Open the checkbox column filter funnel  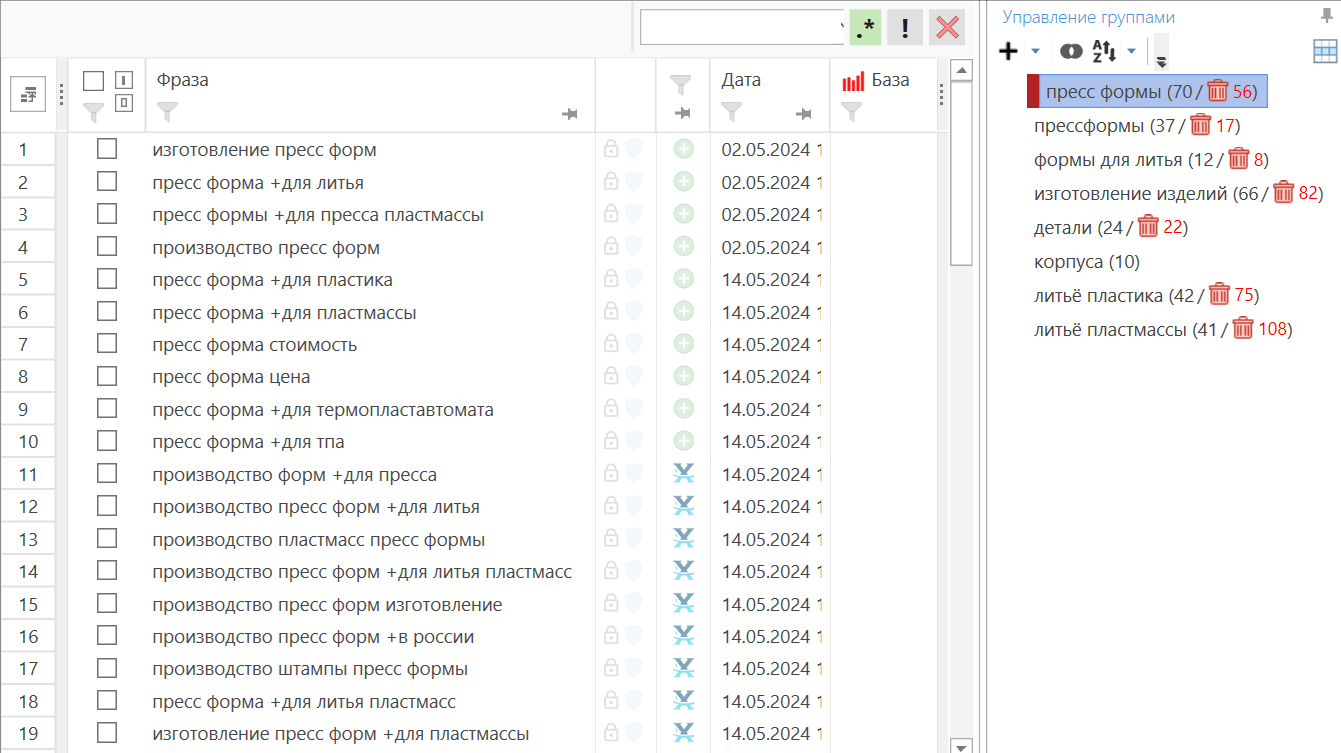point(93,112)
